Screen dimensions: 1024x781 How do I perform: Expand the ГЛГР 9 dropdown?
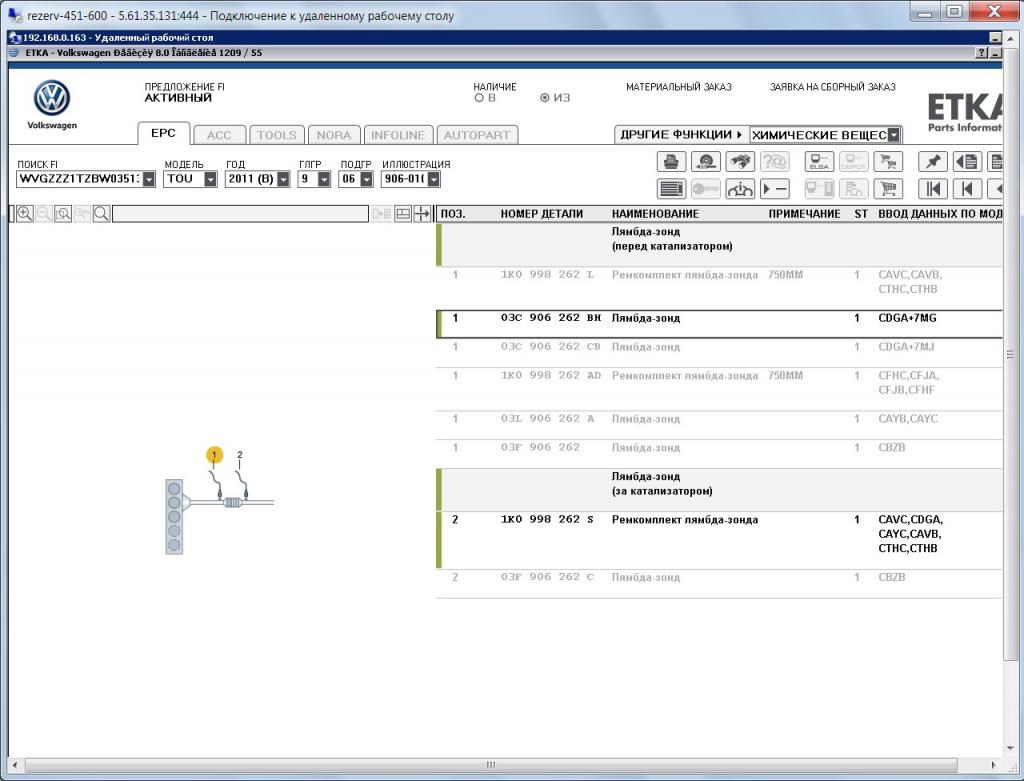pyautogui.click(x=324, y=179)
